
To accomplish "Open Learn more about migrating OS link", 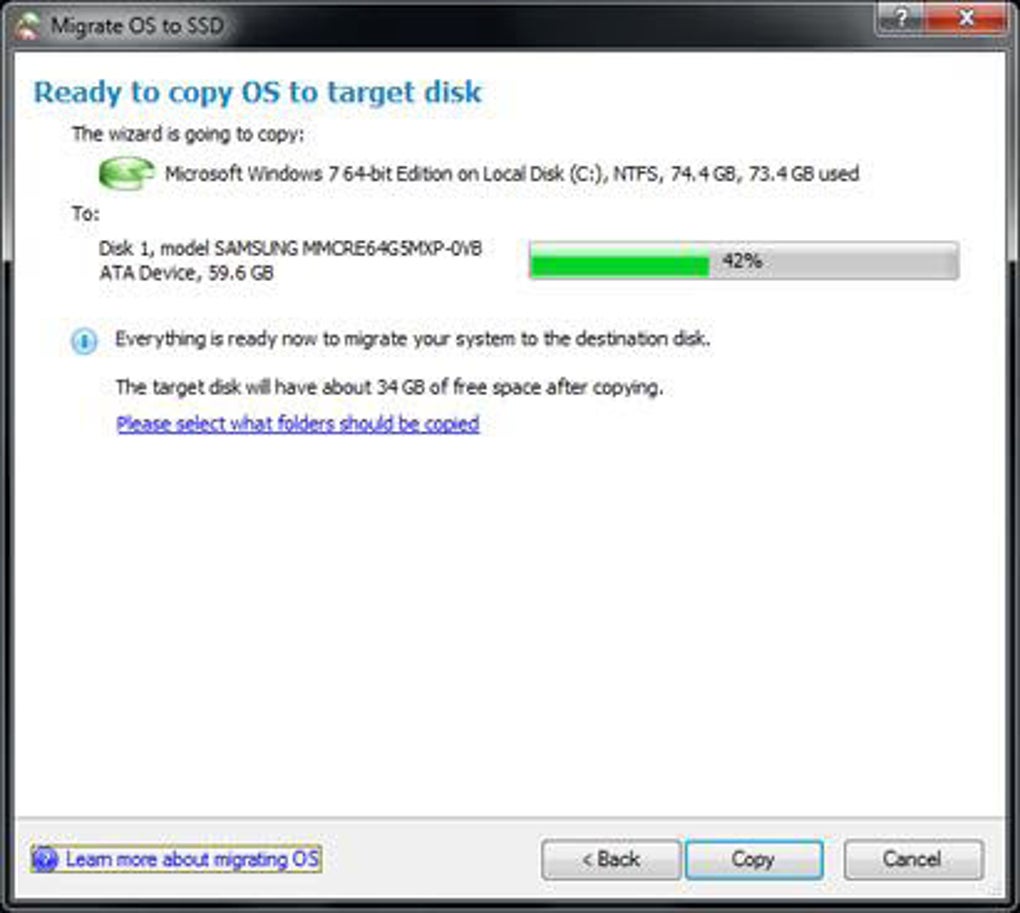I will point(192,859).
